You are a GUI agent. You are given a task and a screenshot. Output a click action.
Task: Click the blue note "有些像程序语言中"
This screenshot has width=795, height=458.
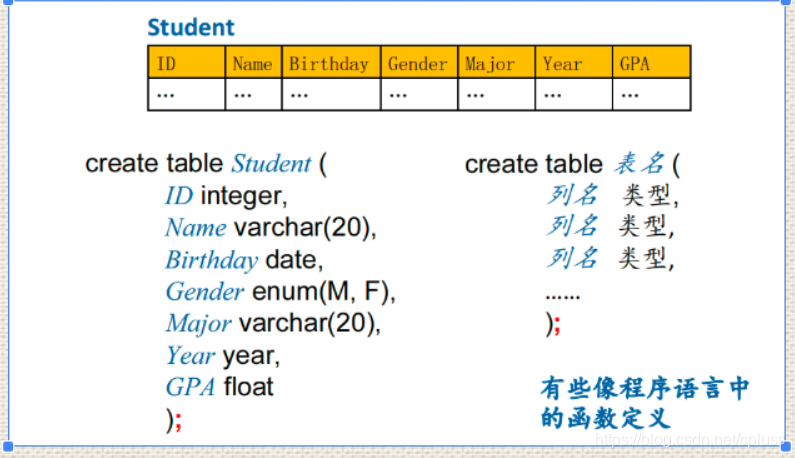point(644,389)
